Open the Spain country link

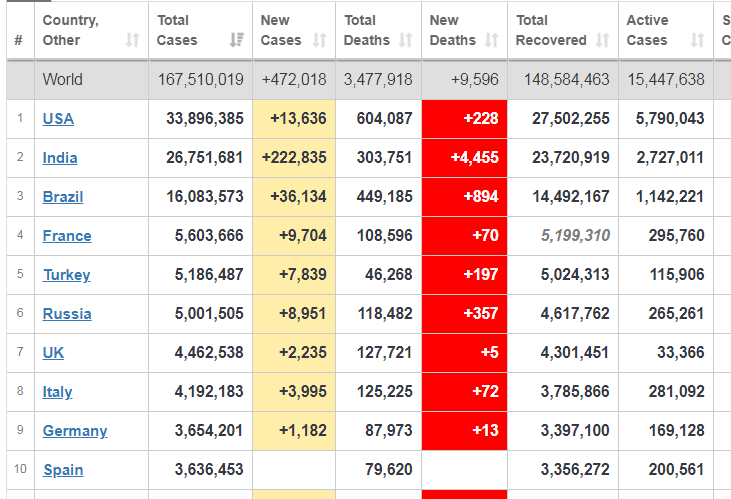tap(63, 470)
